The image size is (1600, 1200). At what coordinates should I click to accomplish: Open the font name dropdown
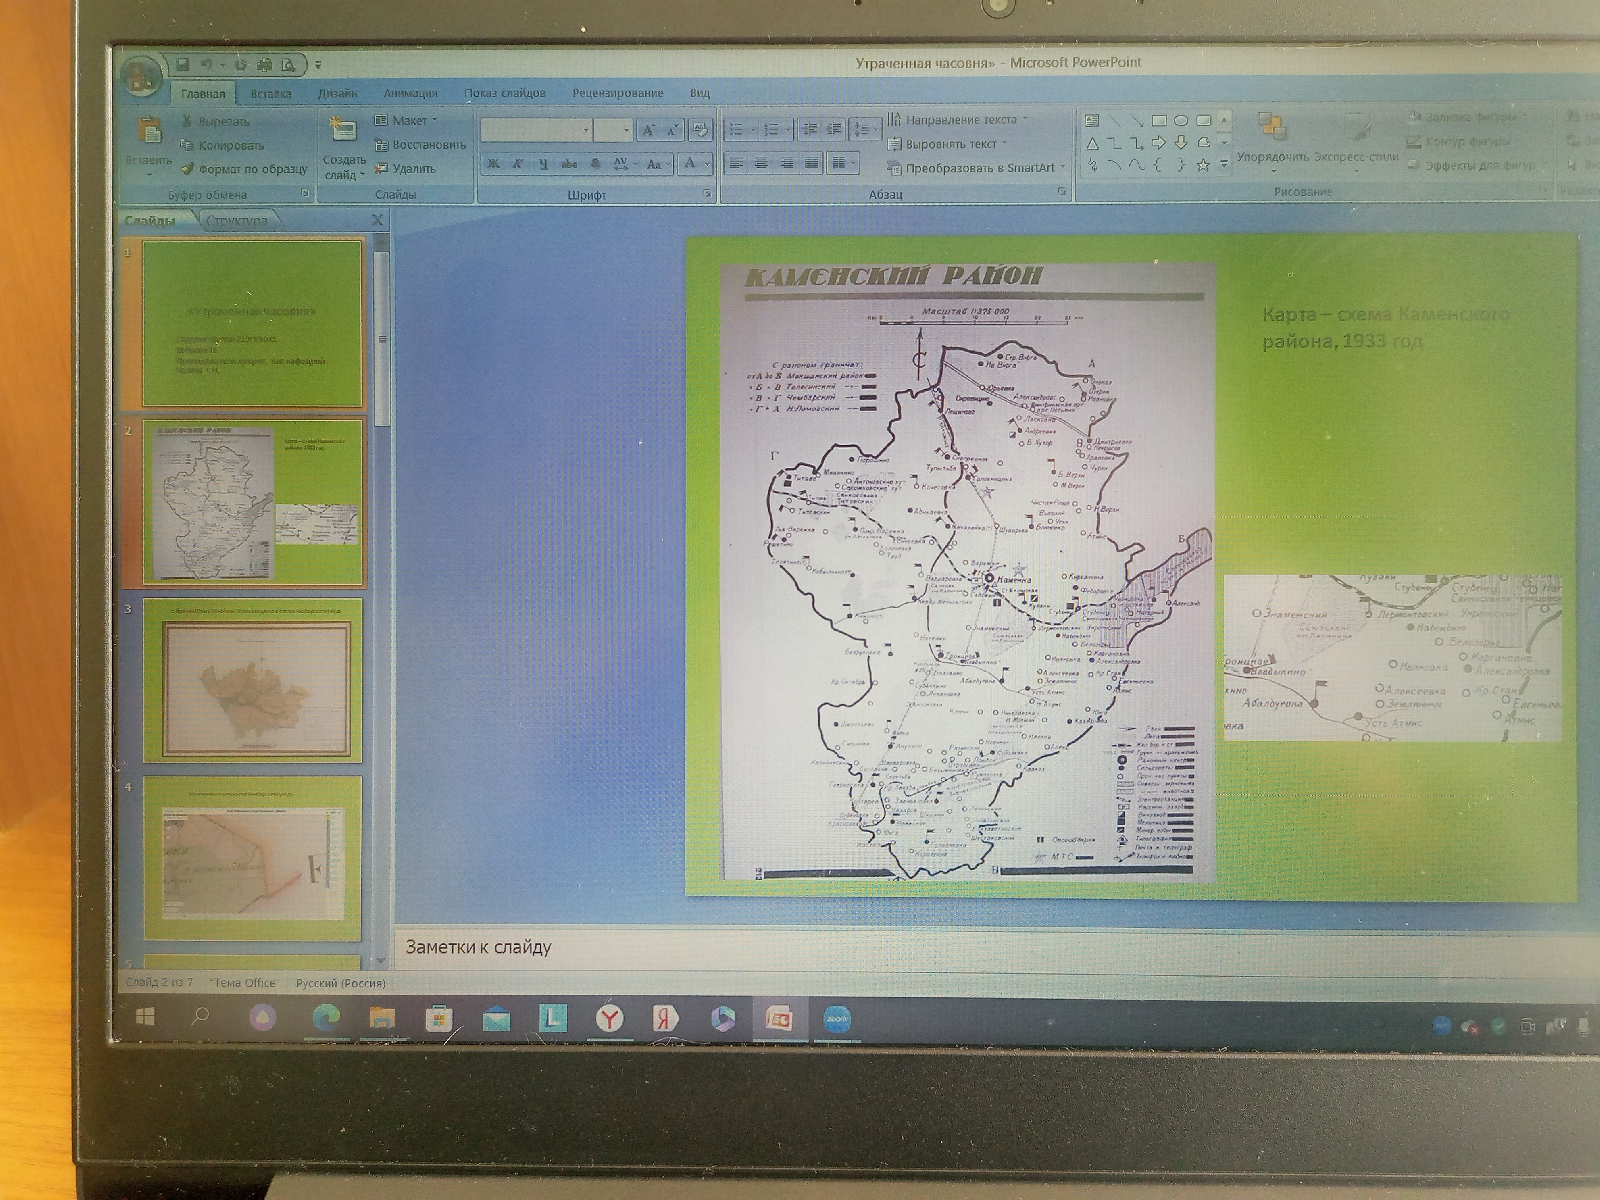tap(586, 130)
